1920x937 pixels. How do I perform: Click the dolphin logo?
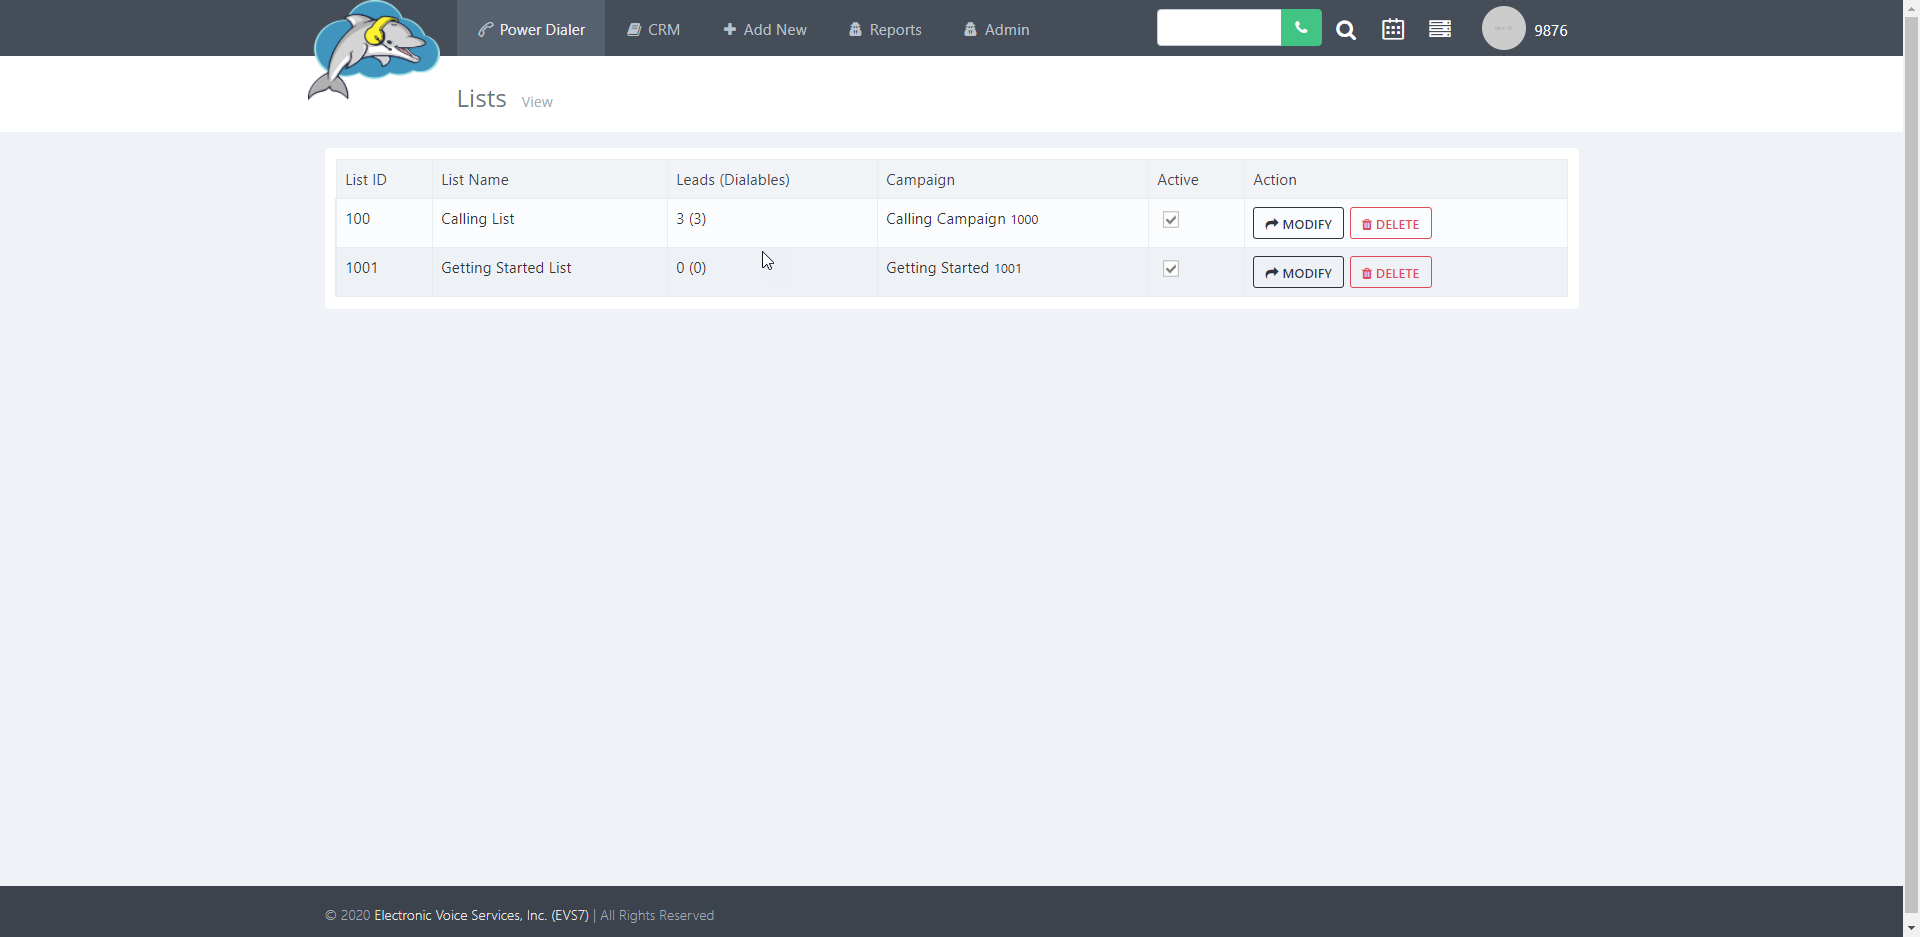[373, 50]
